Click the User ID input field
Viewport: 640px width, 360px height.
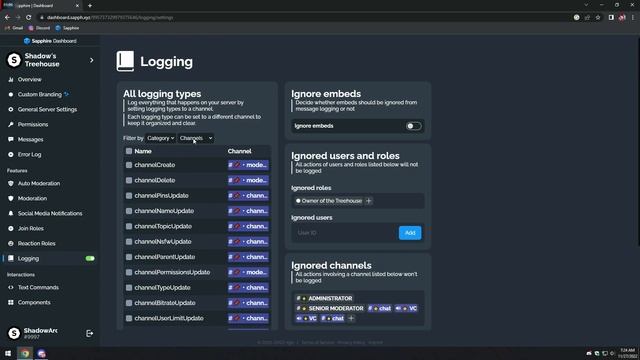point(345,233)
